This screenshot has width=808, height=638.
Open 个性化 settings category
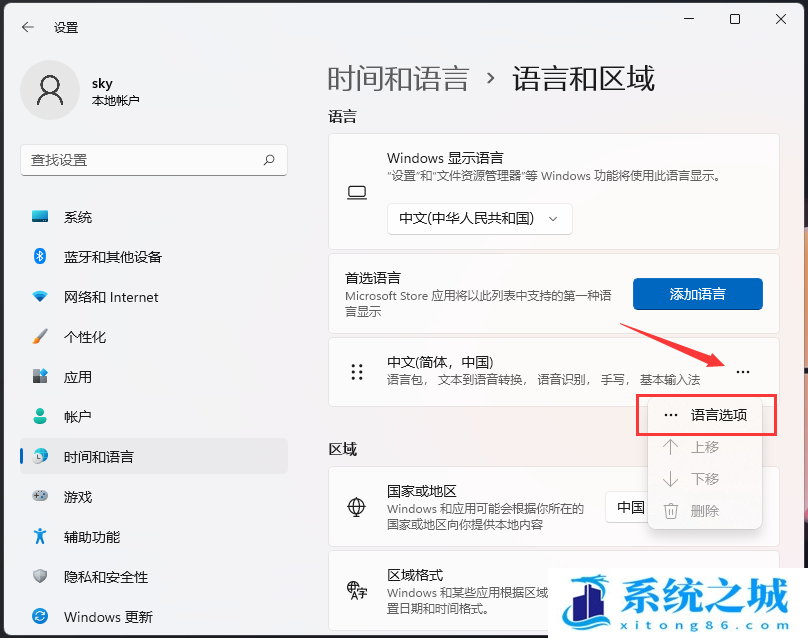point(154,337)
